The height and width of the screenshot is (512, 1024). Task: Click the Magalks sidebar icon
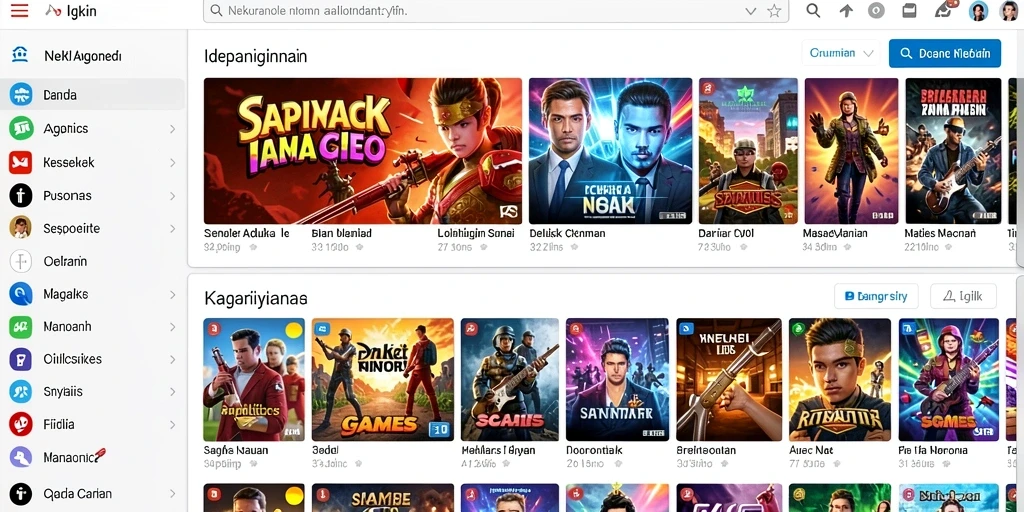[21, 294]
